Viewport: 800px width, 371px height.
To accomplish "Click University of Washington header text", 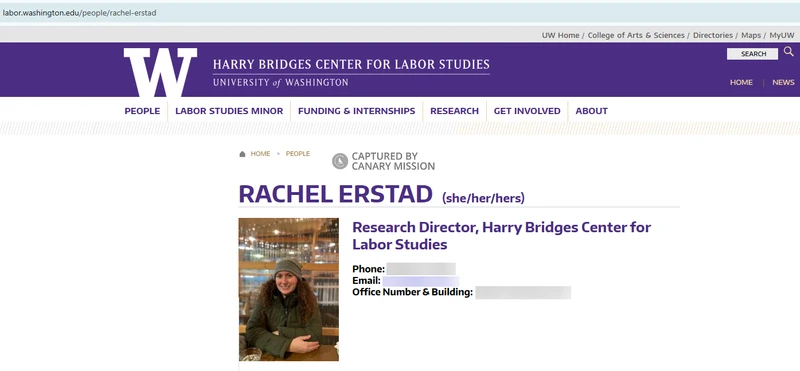I will 281,82.
